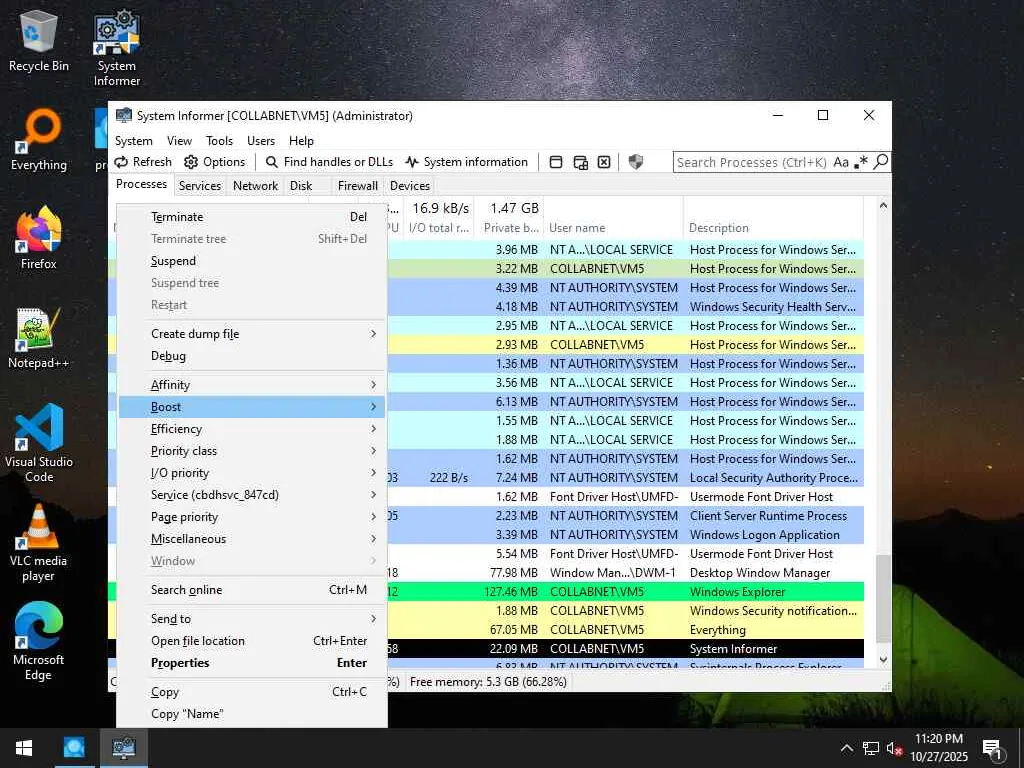Click the Everything taskbar button
1024x768 pixels.
(x=74, y=748)
